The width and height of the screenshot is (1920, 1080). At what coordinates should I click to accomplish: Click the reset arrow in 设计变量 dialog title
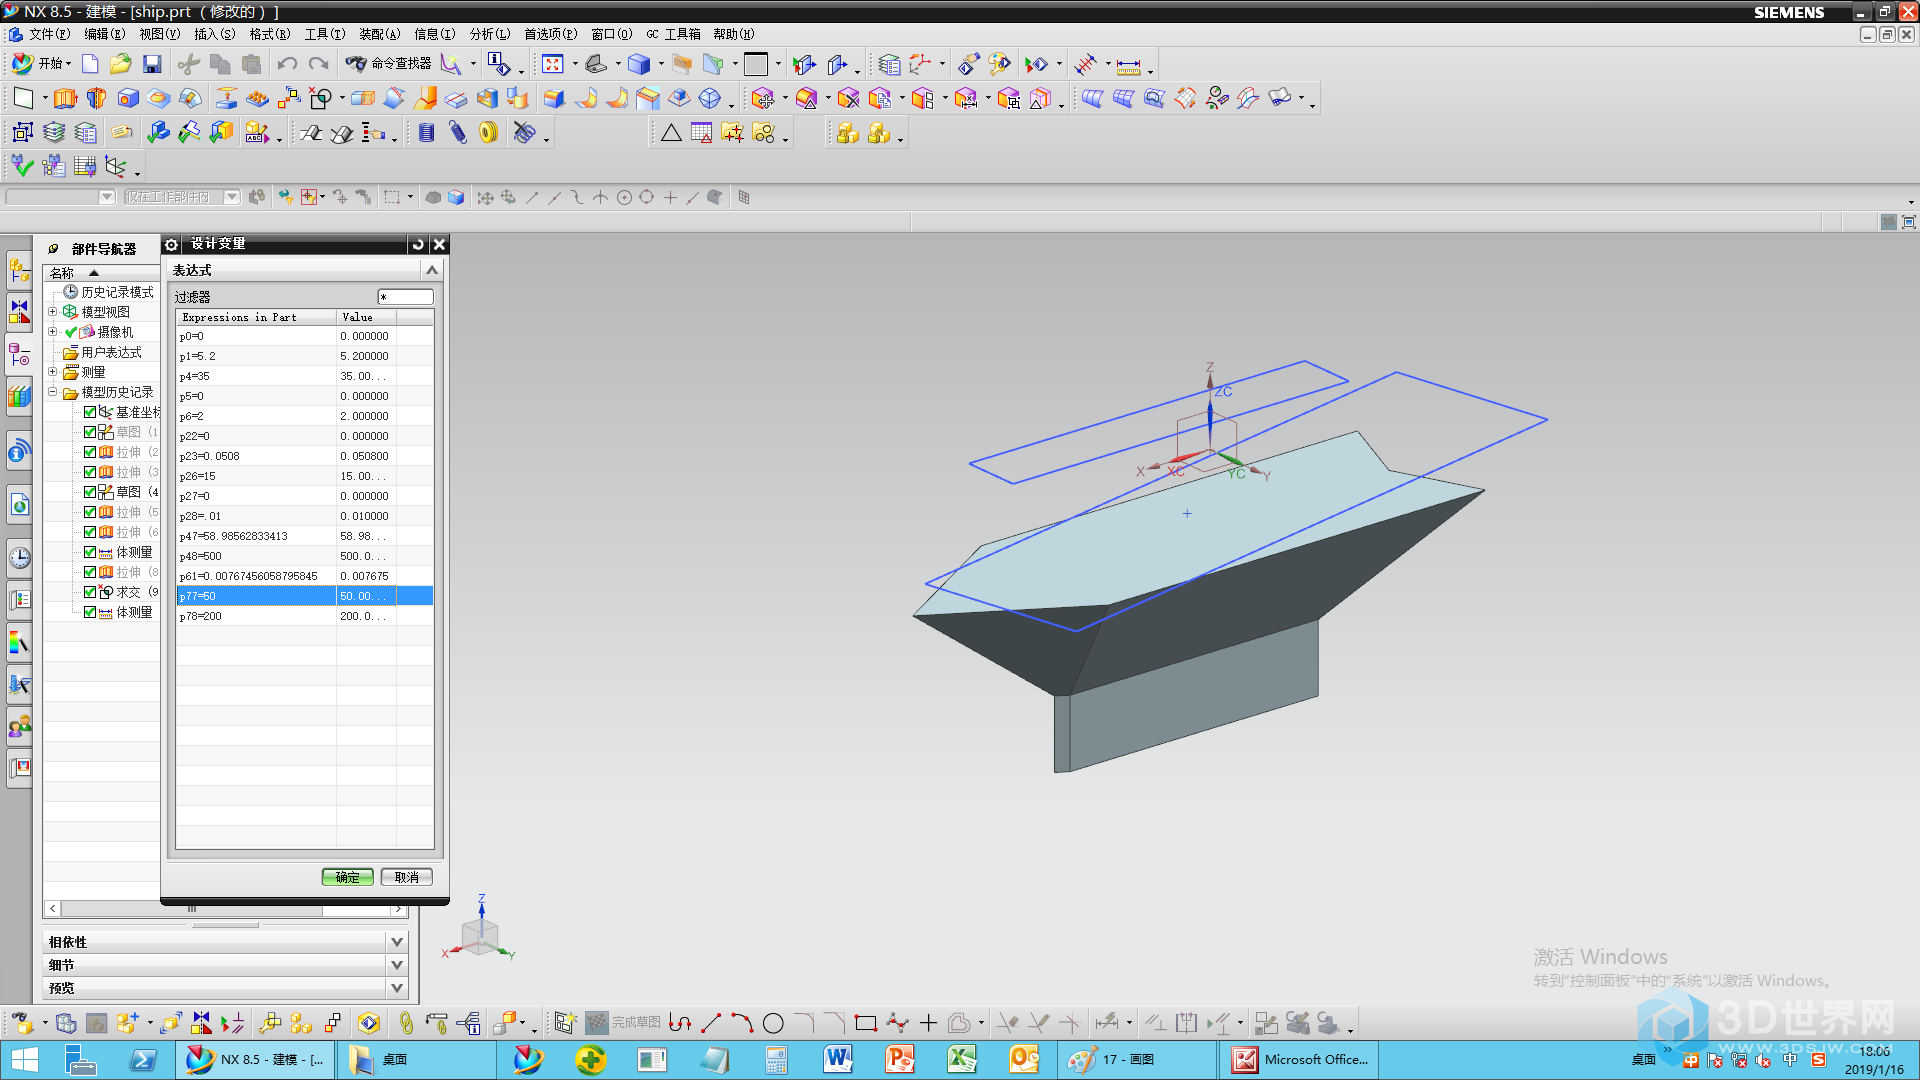(418, 244)
